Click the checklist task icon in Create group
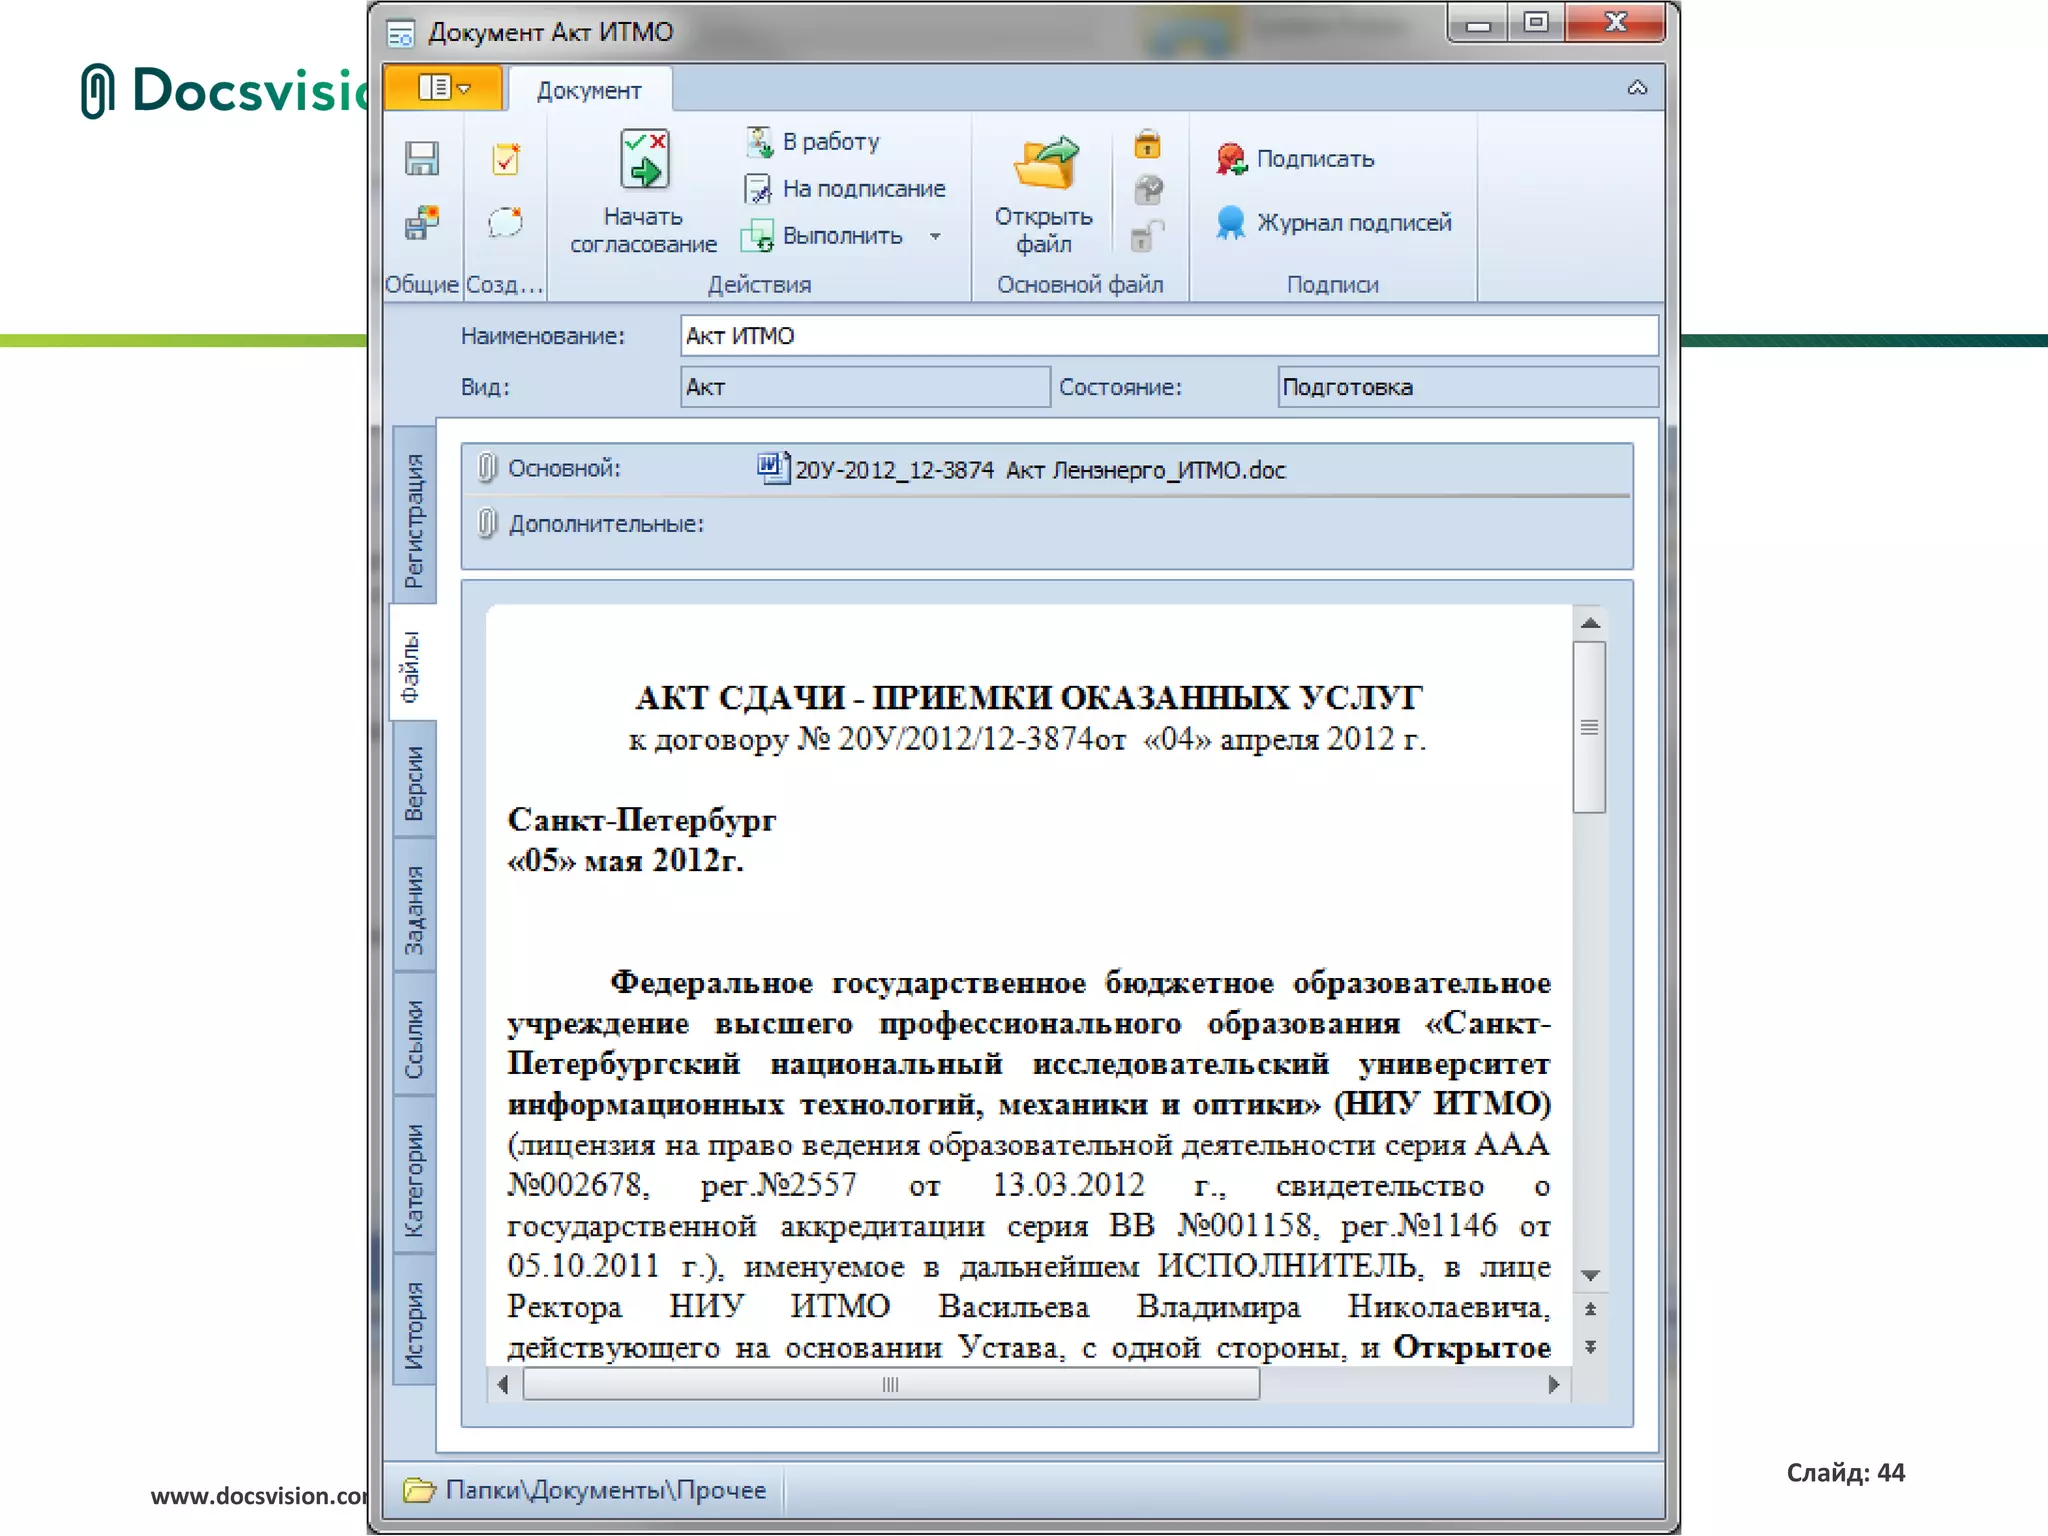The width and height of the screenshot is (2048, 1536). click(x=506, y=159)
